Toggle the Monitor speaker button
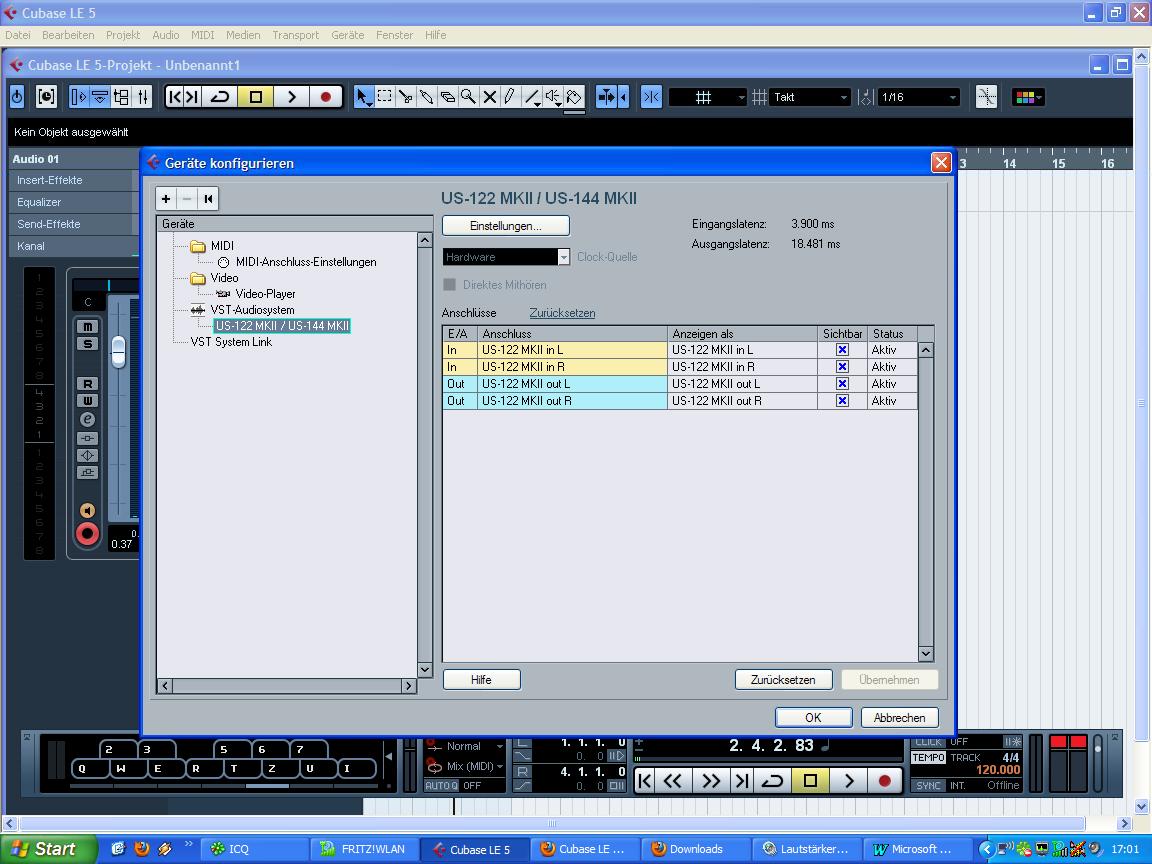1152x864 pixels. point(87,511)
